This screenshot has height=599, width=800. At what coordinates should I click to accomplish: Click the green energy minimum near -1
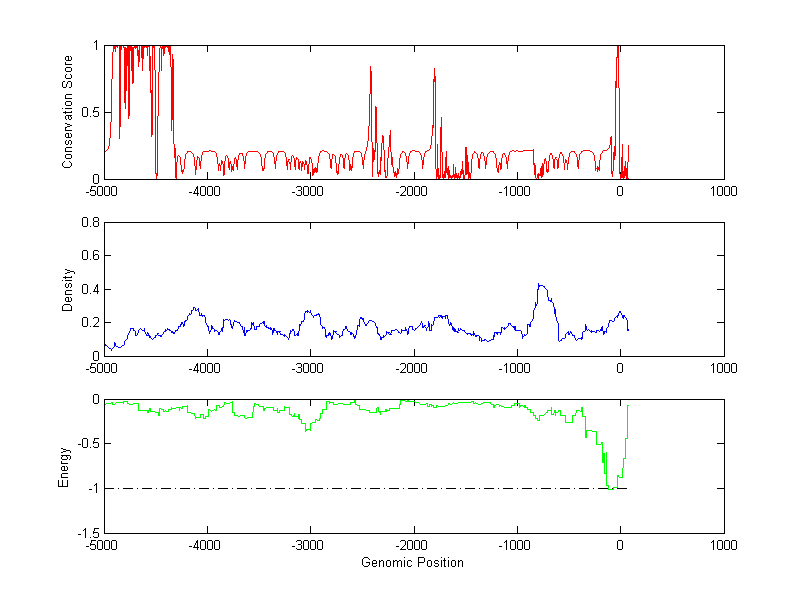tap(609, 486)
